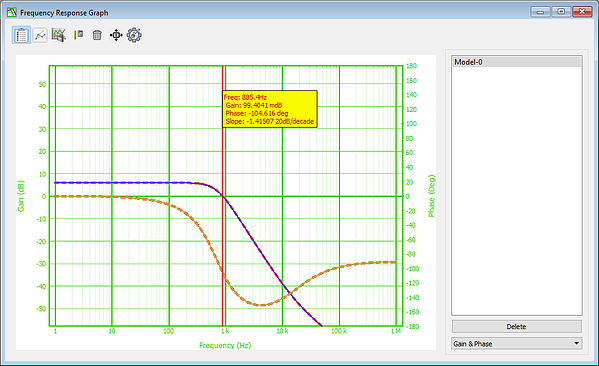The width and height of the screenshot is (599, 366).
Task: Toggle the clipboard list panel icon
Action: click(x=21, y=36)
